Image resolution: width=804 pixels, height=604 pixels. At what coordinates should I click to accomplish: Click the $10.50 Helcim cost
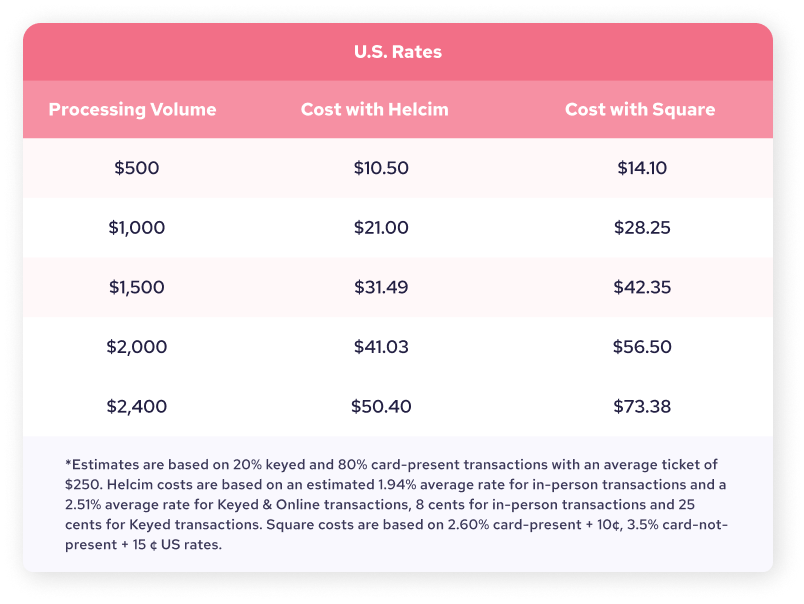click(x=381, y=168)
